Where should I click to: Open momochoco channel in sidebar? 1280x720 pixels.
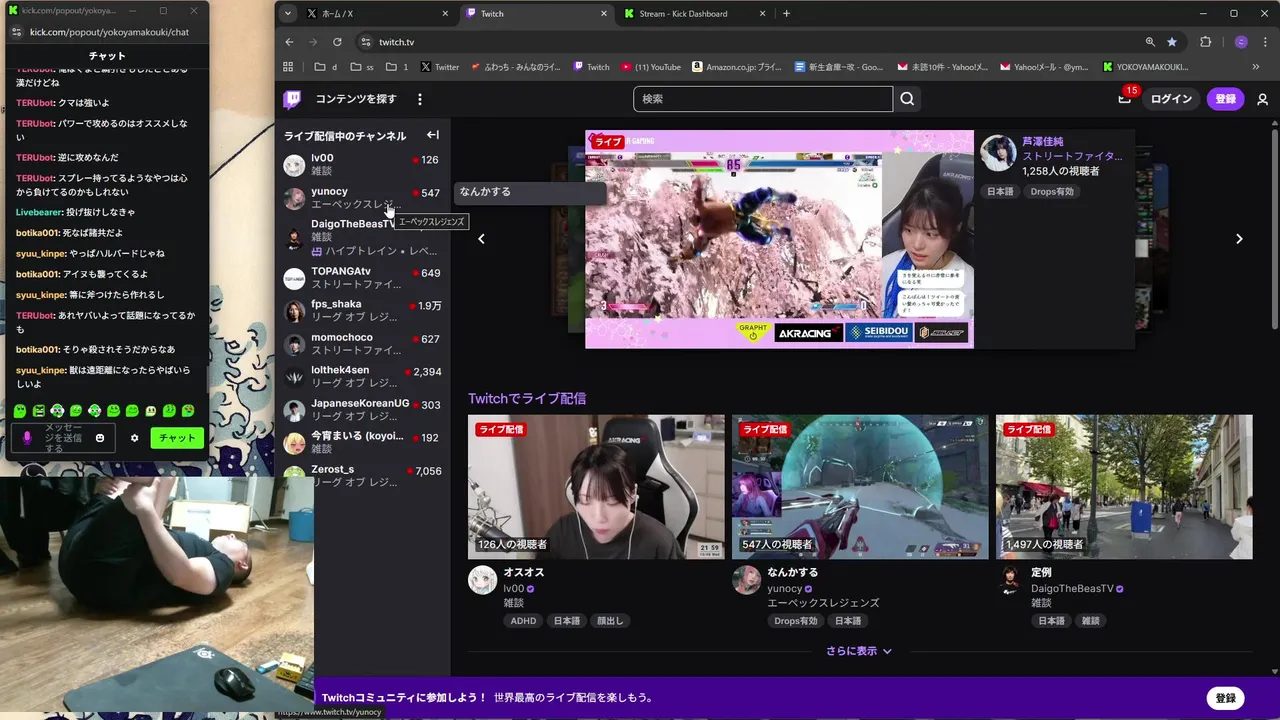click(363, 344)
